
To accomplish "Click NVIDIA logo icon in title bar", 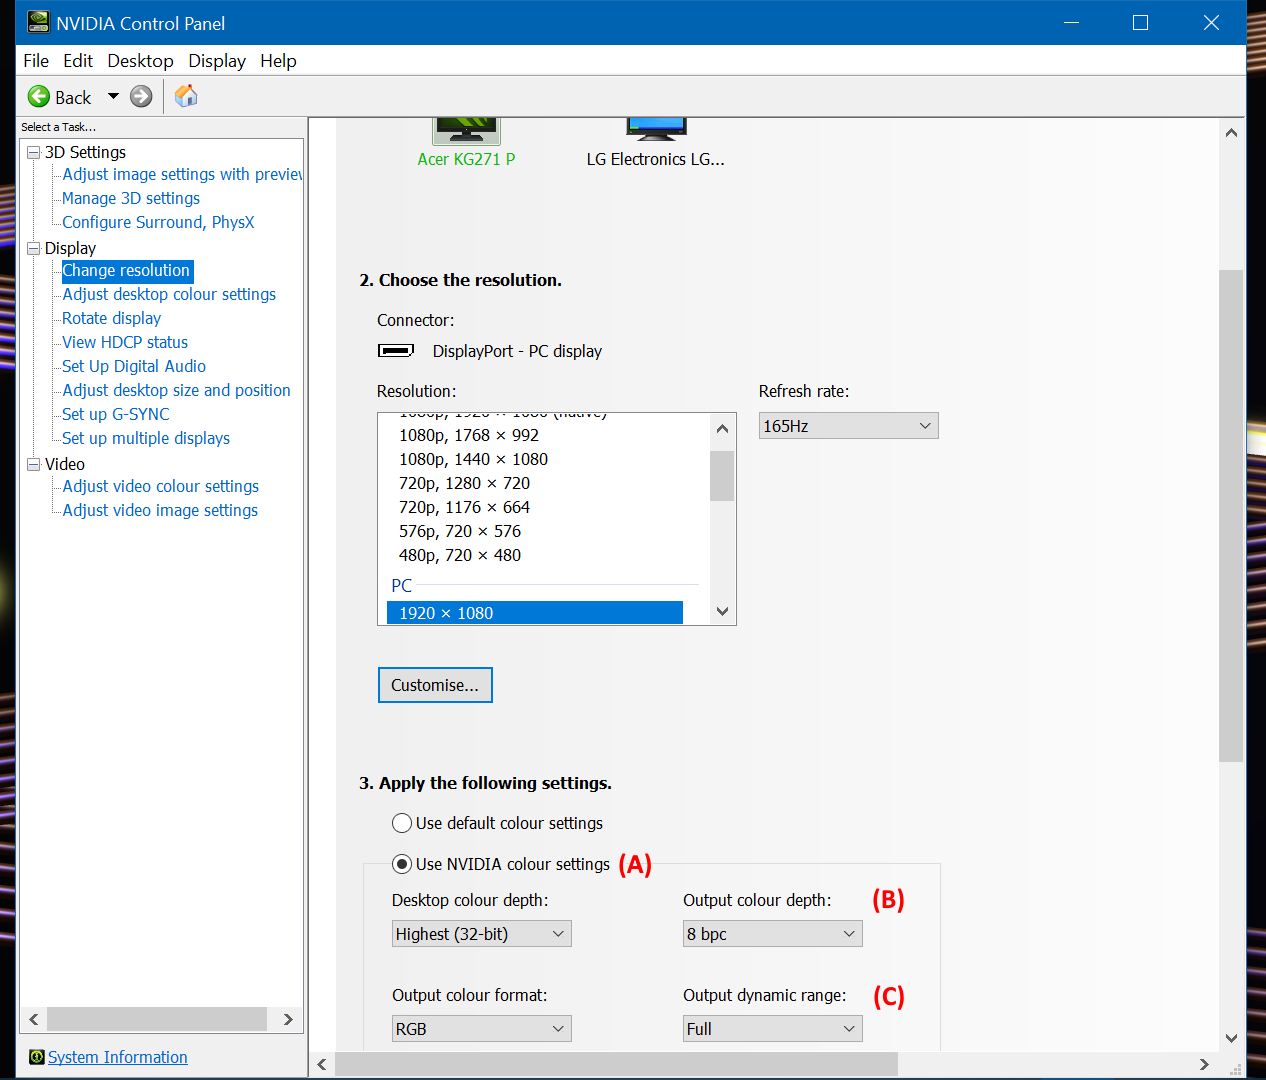I will [38, 22].
